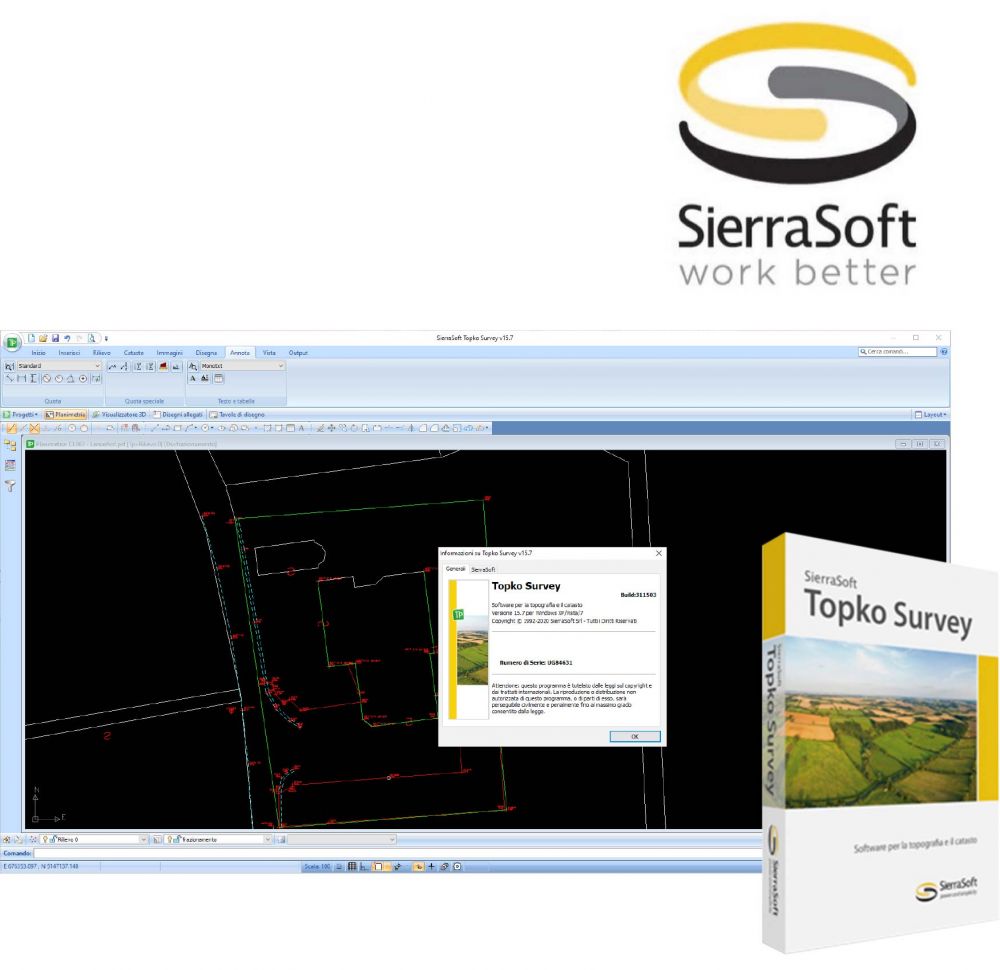Select the text 'A' tool in Testo e tabelle
1000x970 pixels.
[193, 378]
